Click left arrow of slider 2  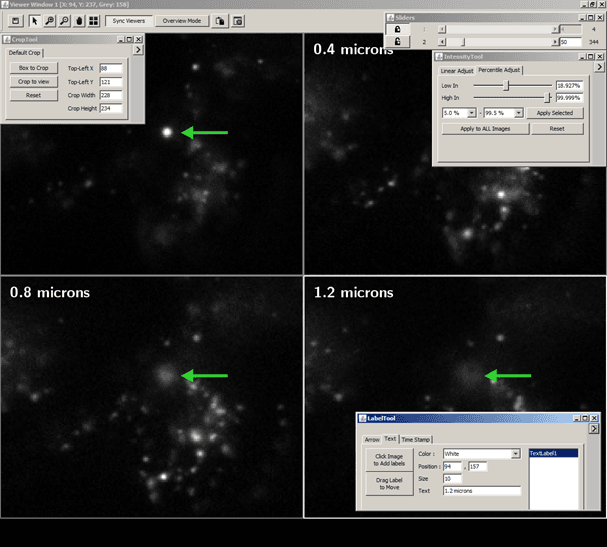click(442, 42)
